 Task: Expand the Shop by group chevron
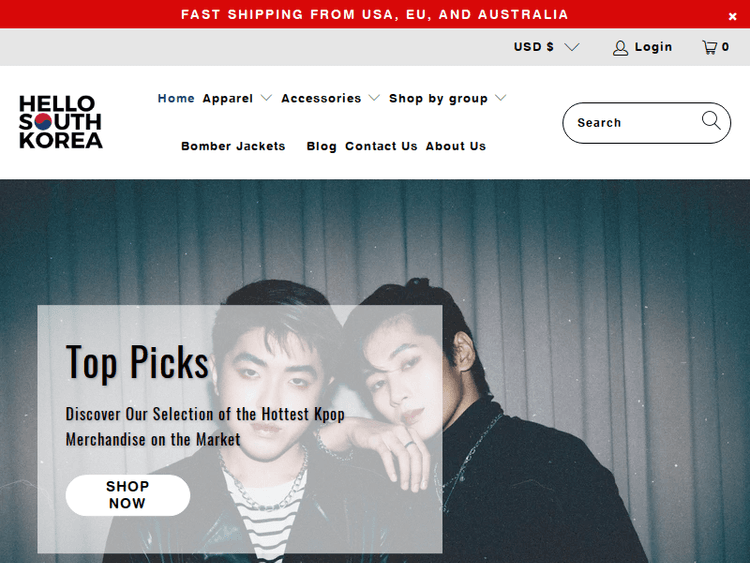(x=500, y=98)
